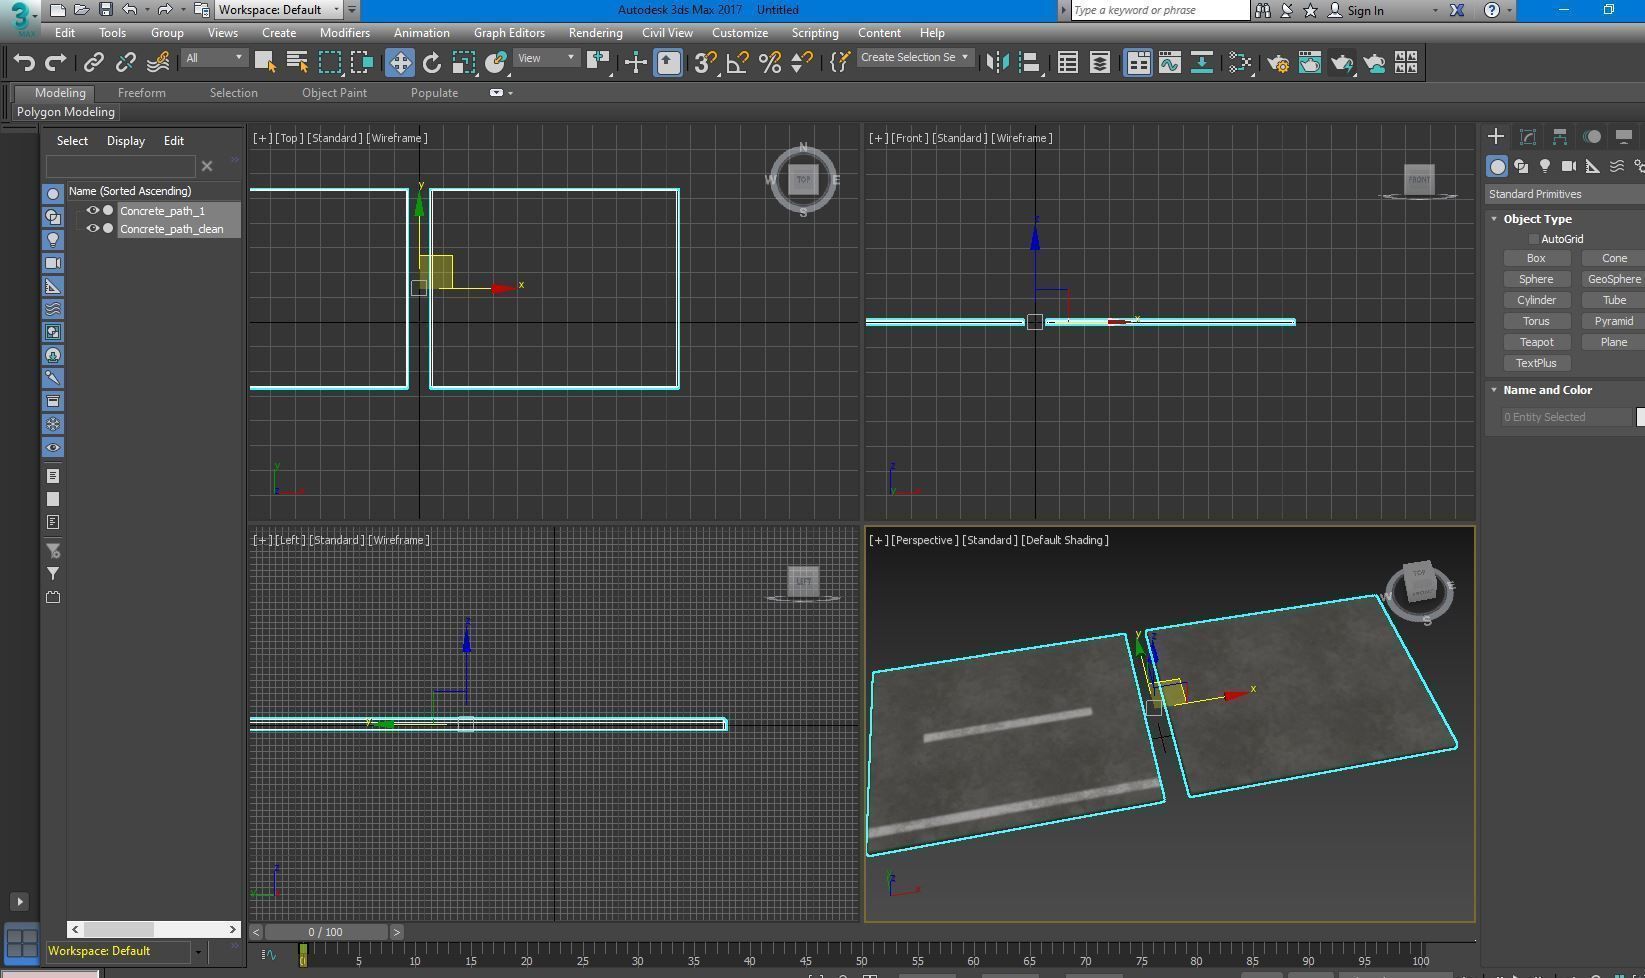
Task: Select Geometry category in Create panel
Action: (x=1497, y=166)
